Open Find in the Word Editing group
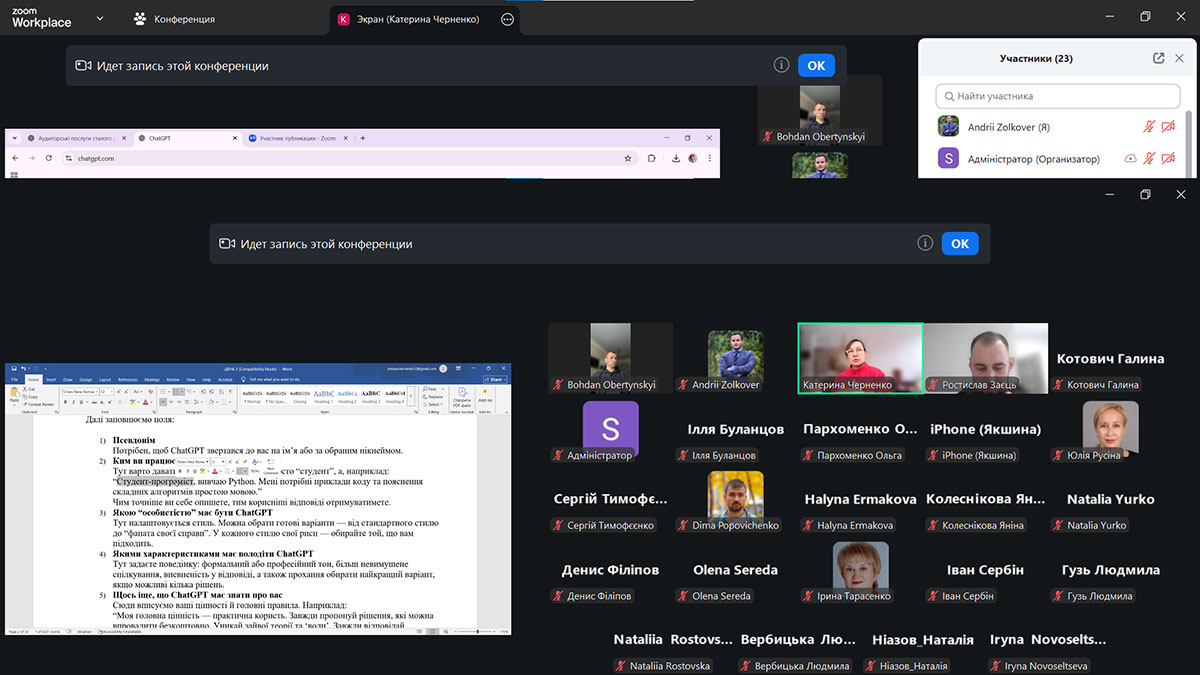This screenshot has height=675, width=1200. point(431,389)
